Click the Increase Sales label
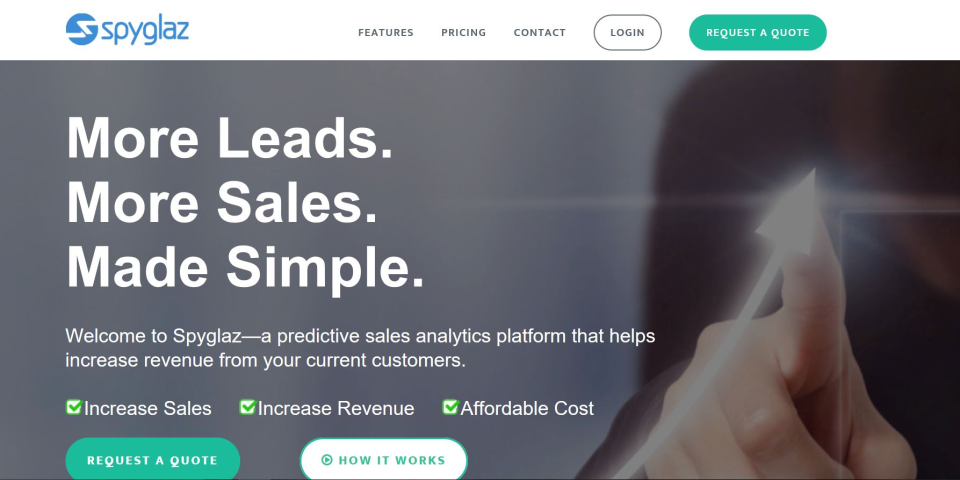Screen dimensions: 960x480 point(148,408)
